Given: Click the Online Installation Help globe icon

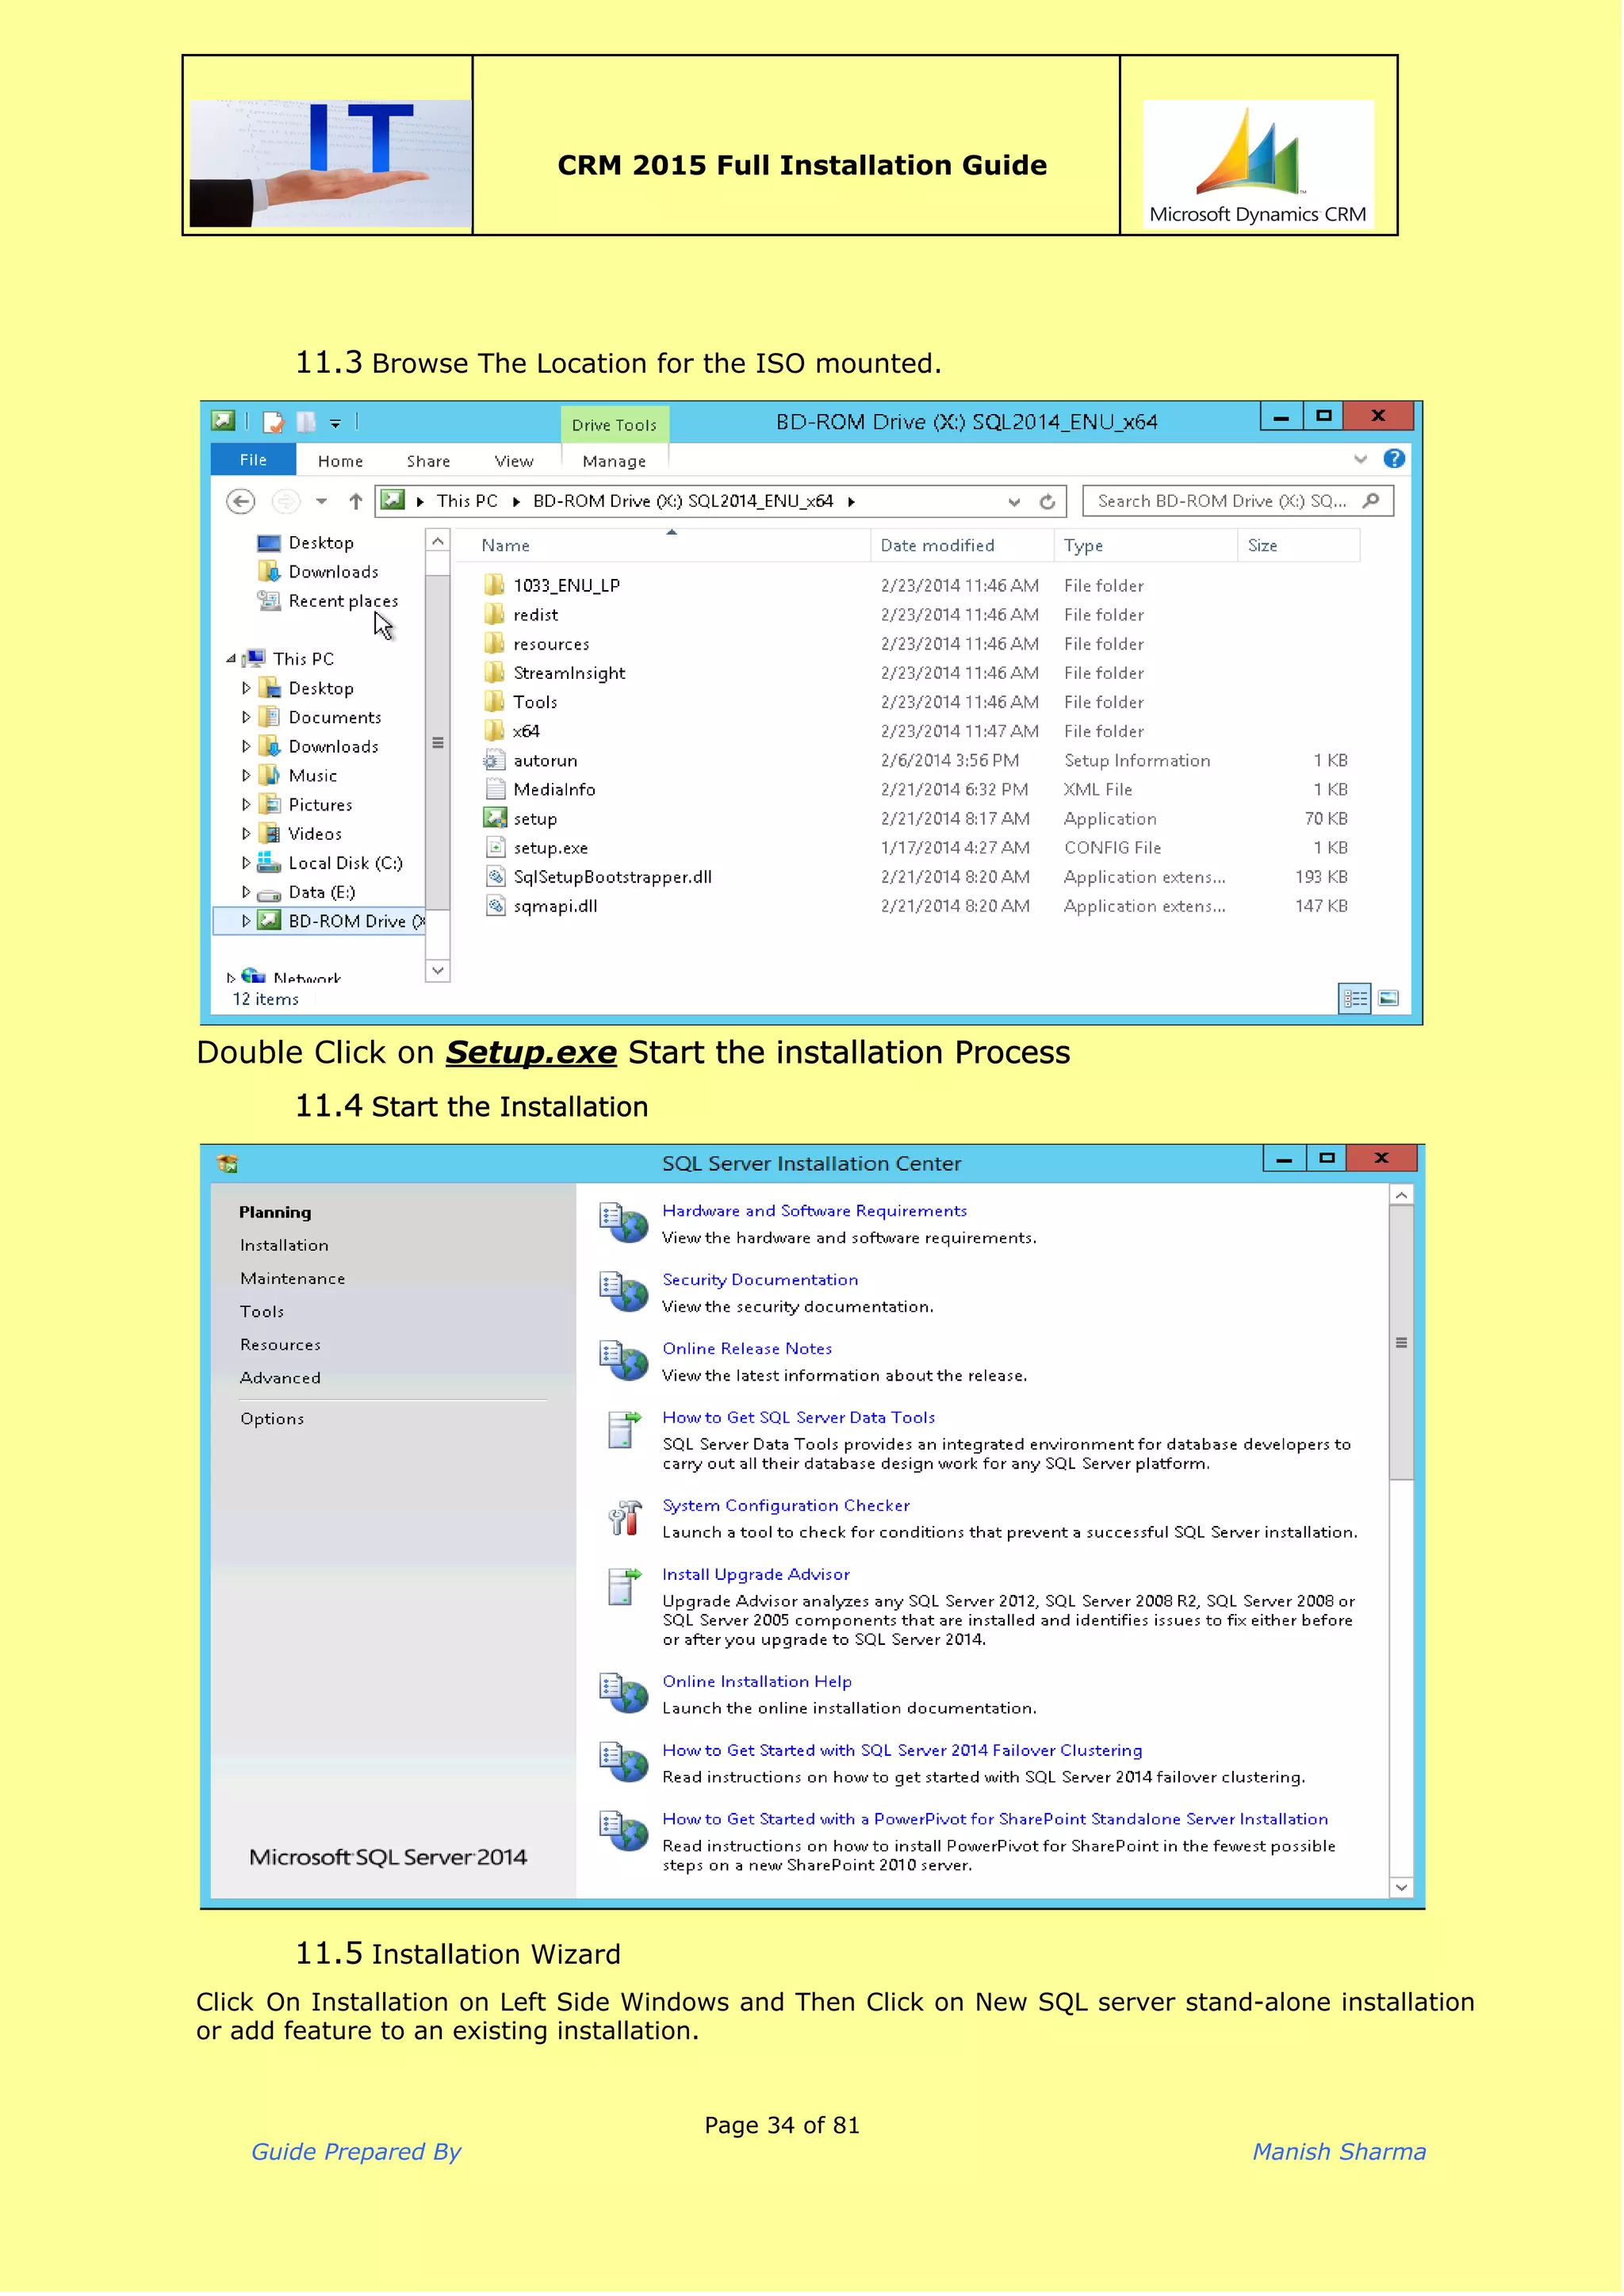Looking at the screenshot, I should (623, 1694).
